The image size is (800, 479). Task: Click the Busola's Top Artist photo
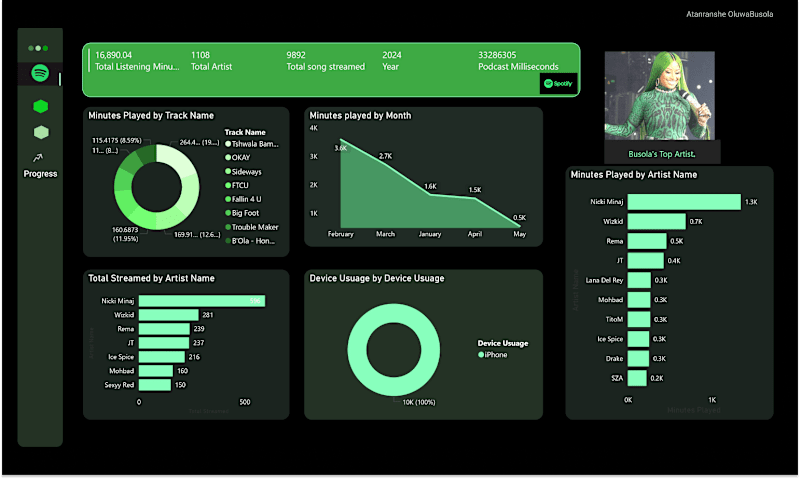tap(659, 95)
